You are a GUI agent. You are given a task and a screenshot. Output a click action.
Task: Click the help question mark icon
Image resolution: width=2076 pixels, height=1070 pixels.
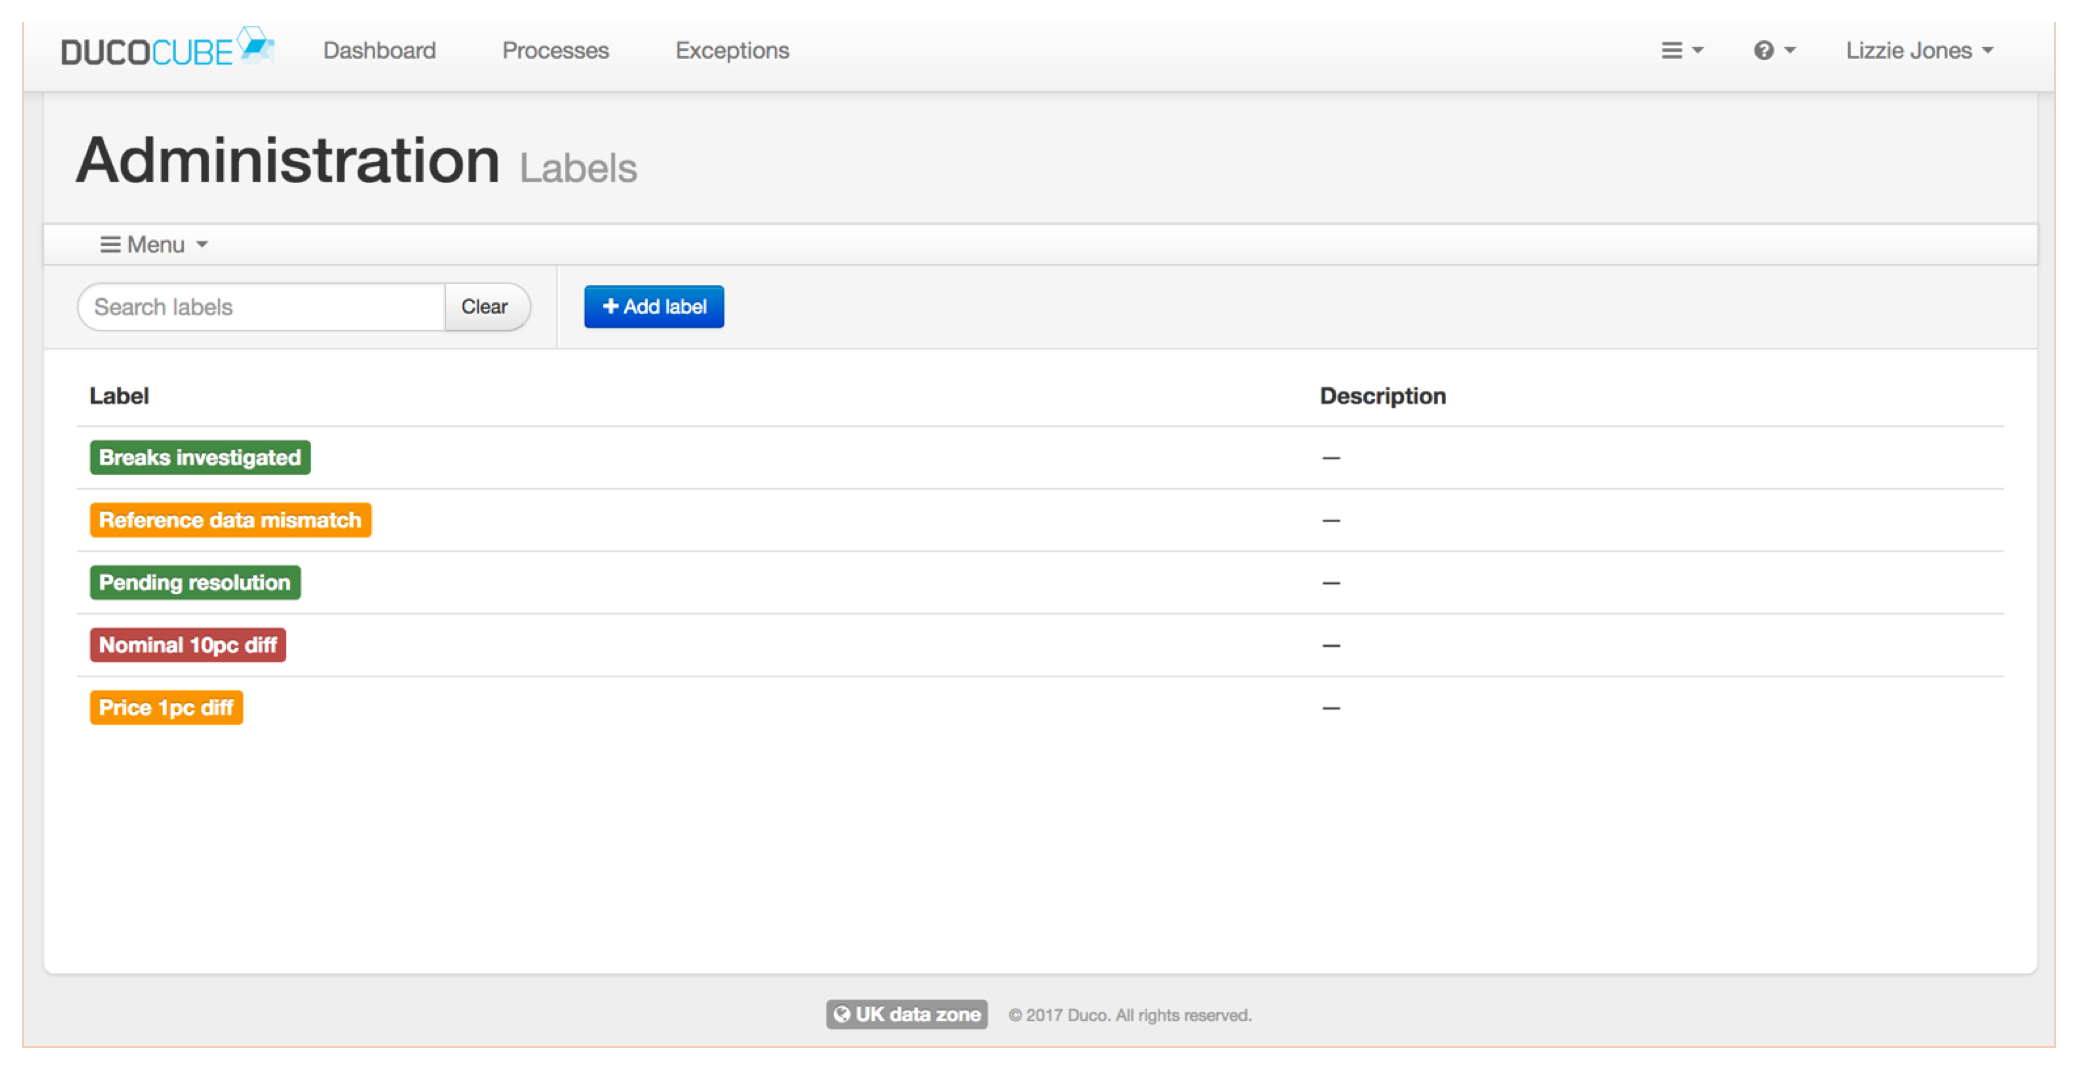coord(1764,49)
